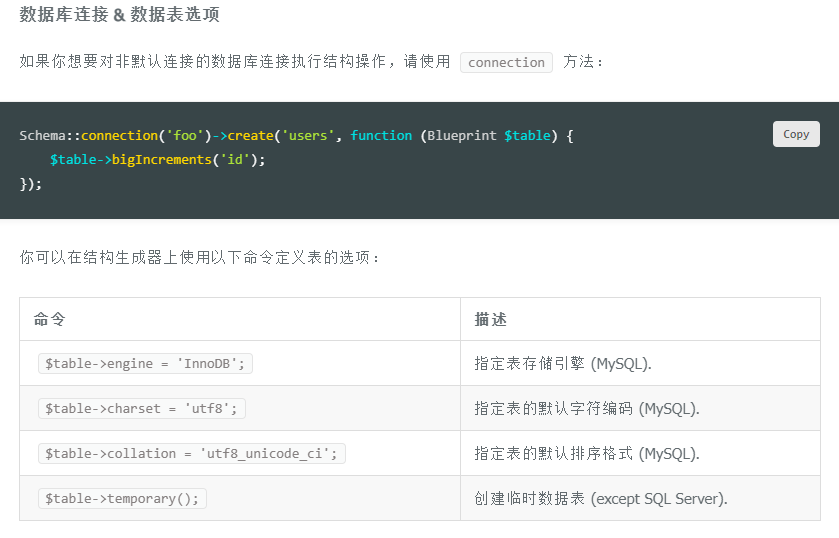Image resolution: width=839 pixels, height=538 pixels.
Task: Click the inline code word connection
Action: tap(506, 62)
